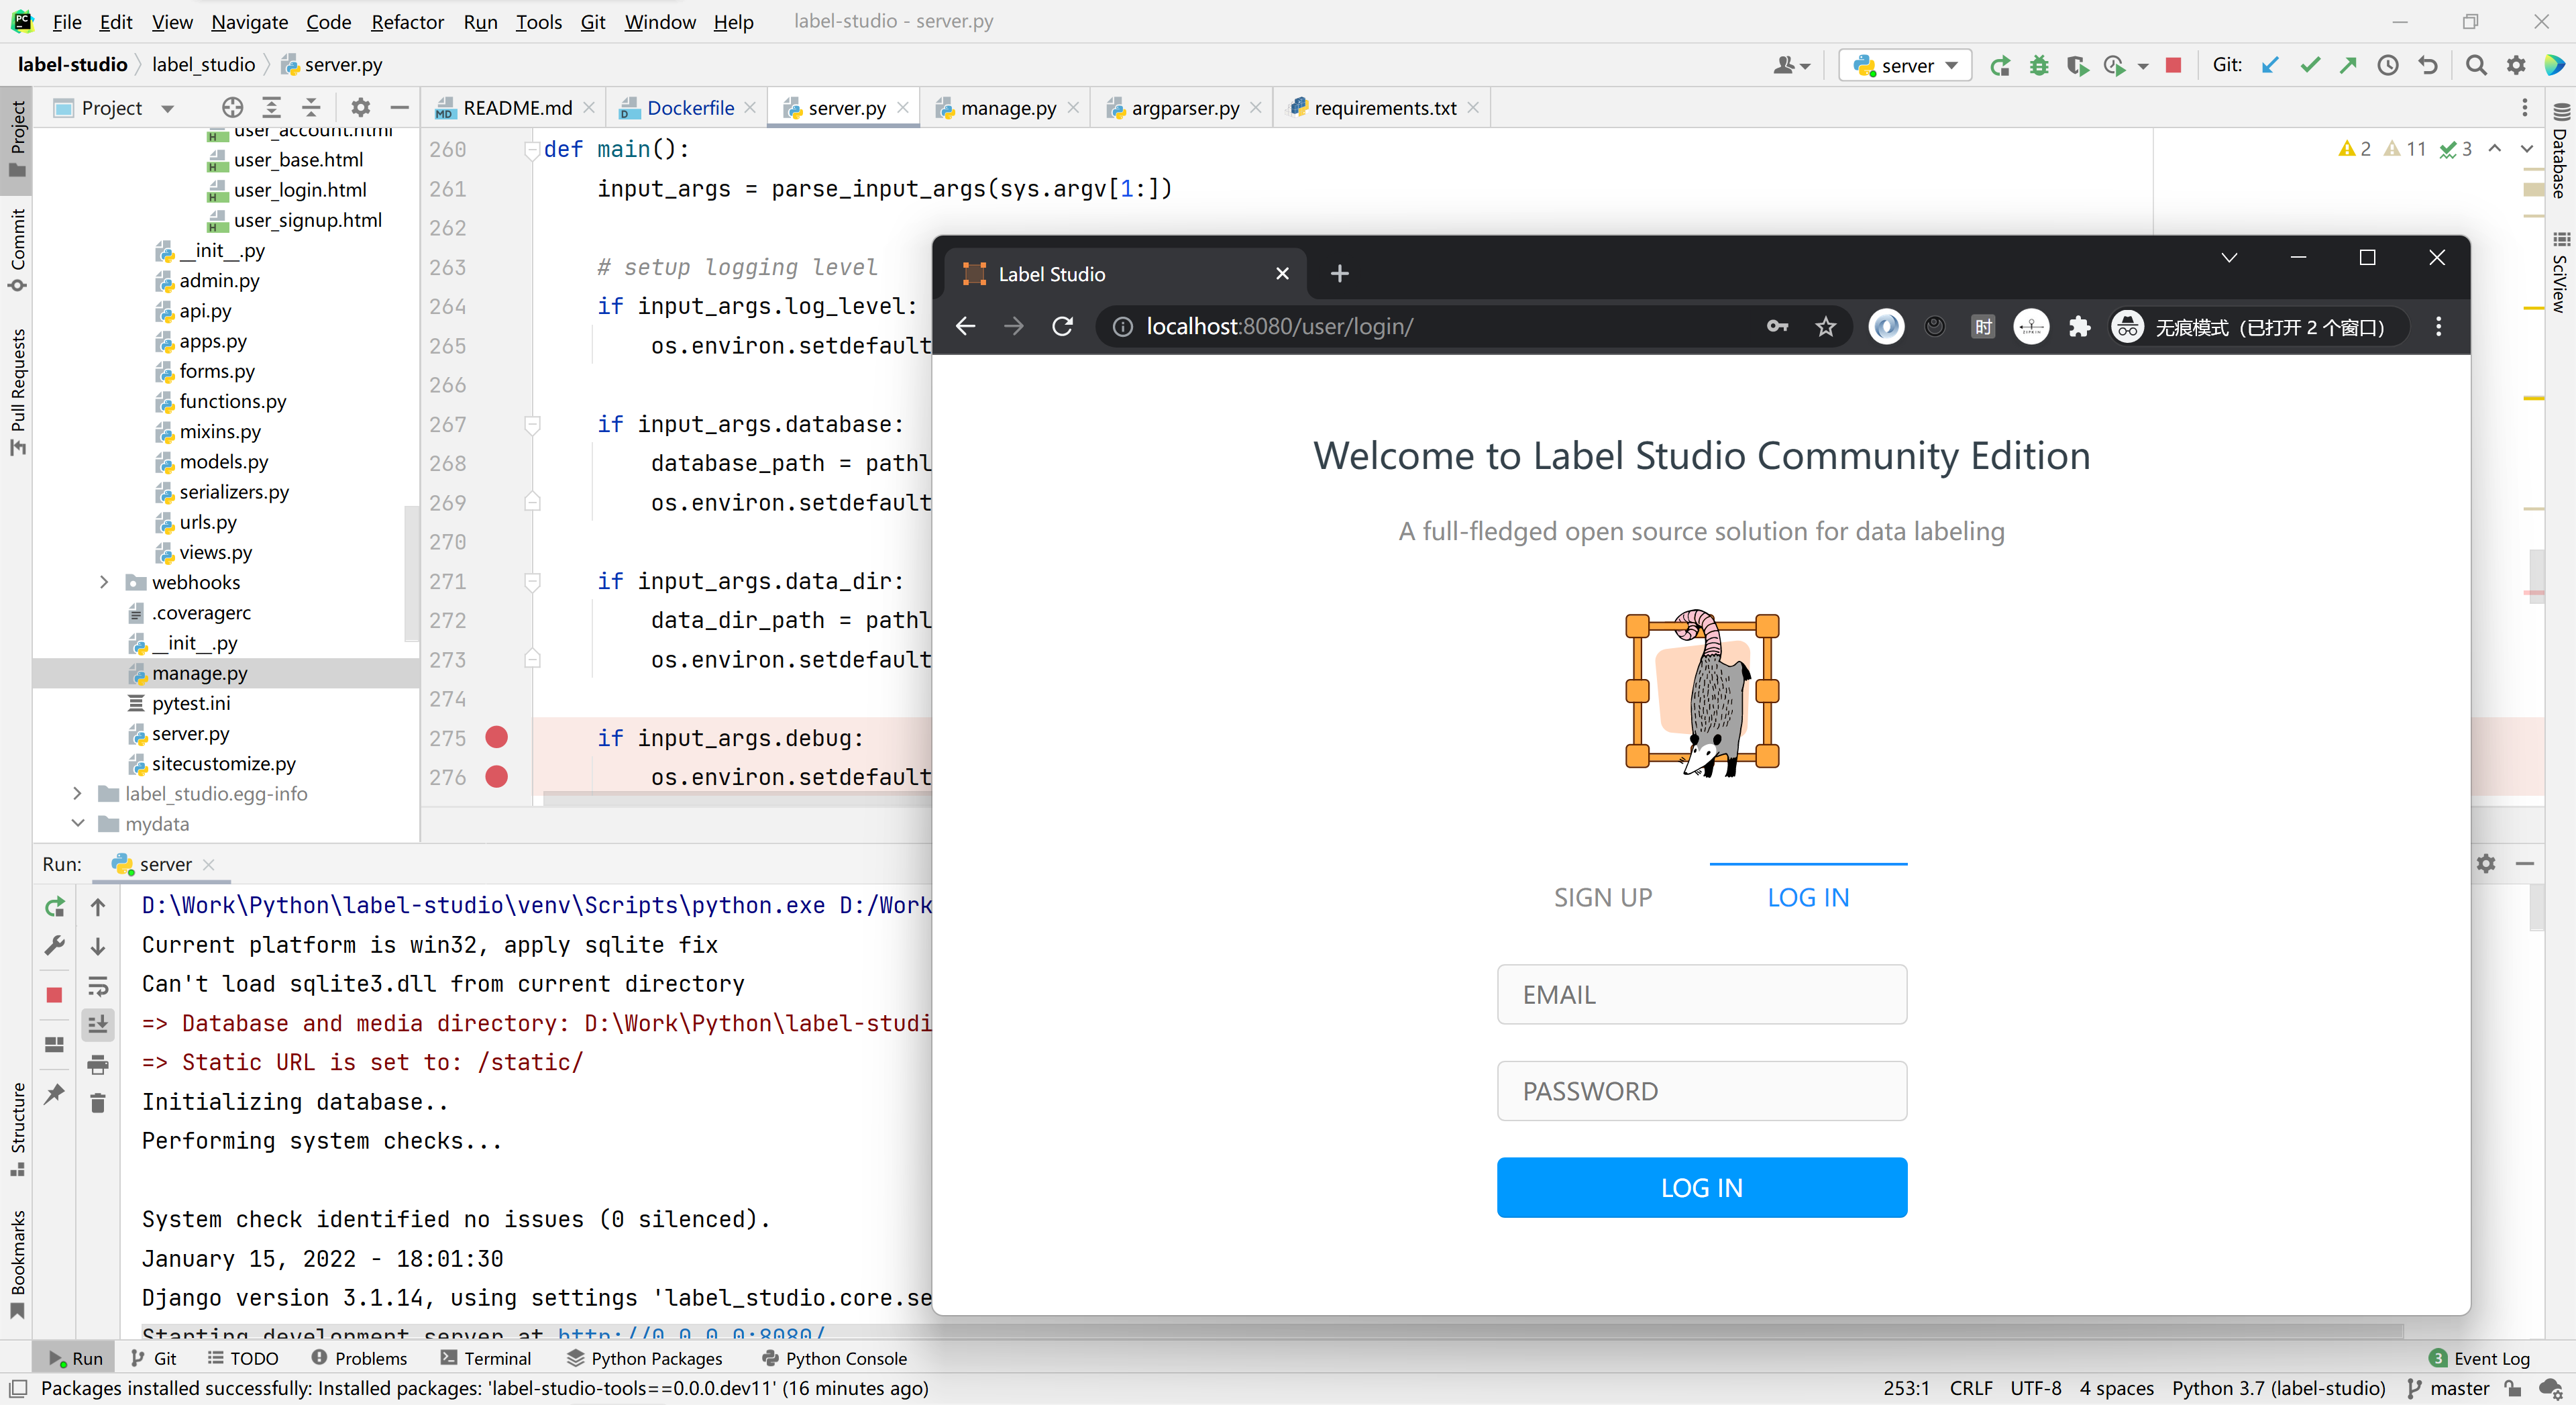2576x1405 pixels.
Task: Click the select opened file target icon
Action: click(x=232, y=108)
